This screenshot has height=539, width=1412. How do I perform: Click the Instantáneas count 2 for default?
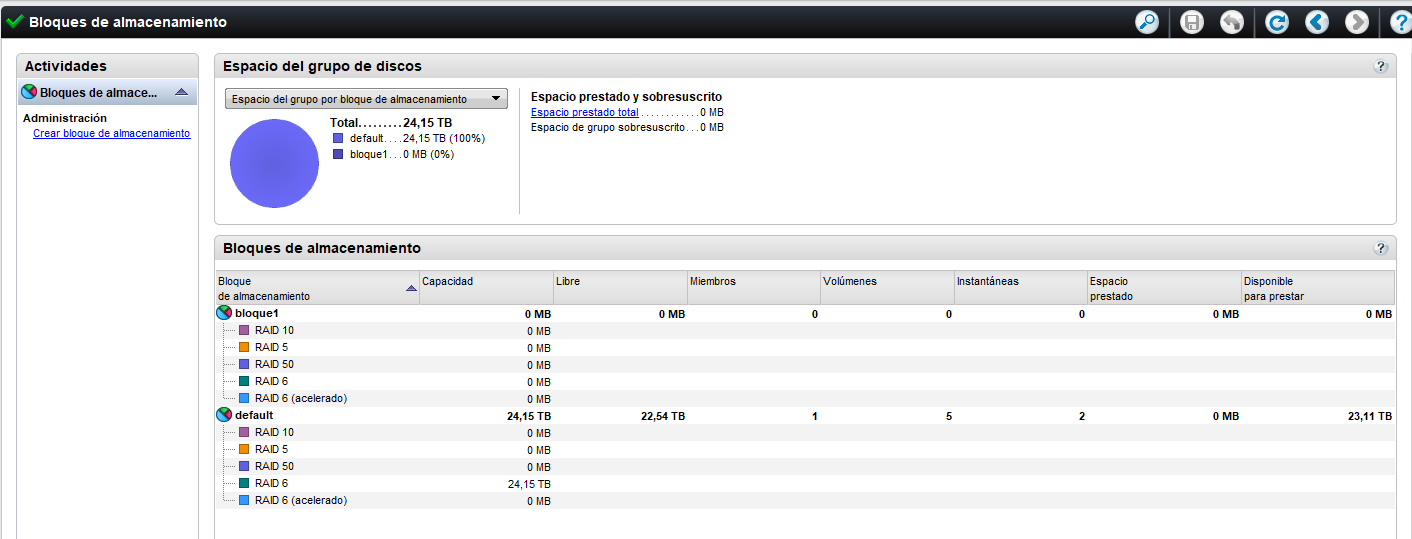coord(1082,416)
